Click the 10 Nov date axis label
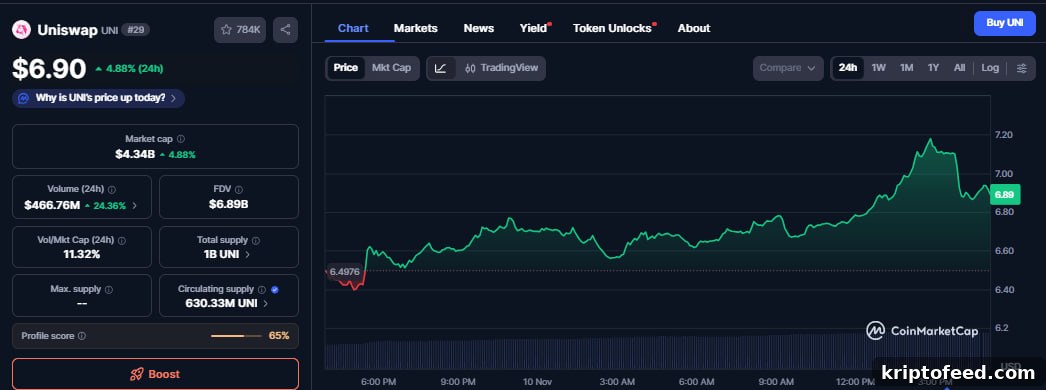 [537, 382]
